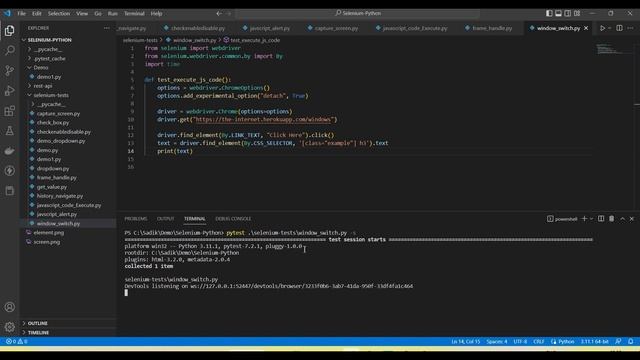640x360 pixels.
Task: Open the Testing flask view
Action: [x=9, y=131]
